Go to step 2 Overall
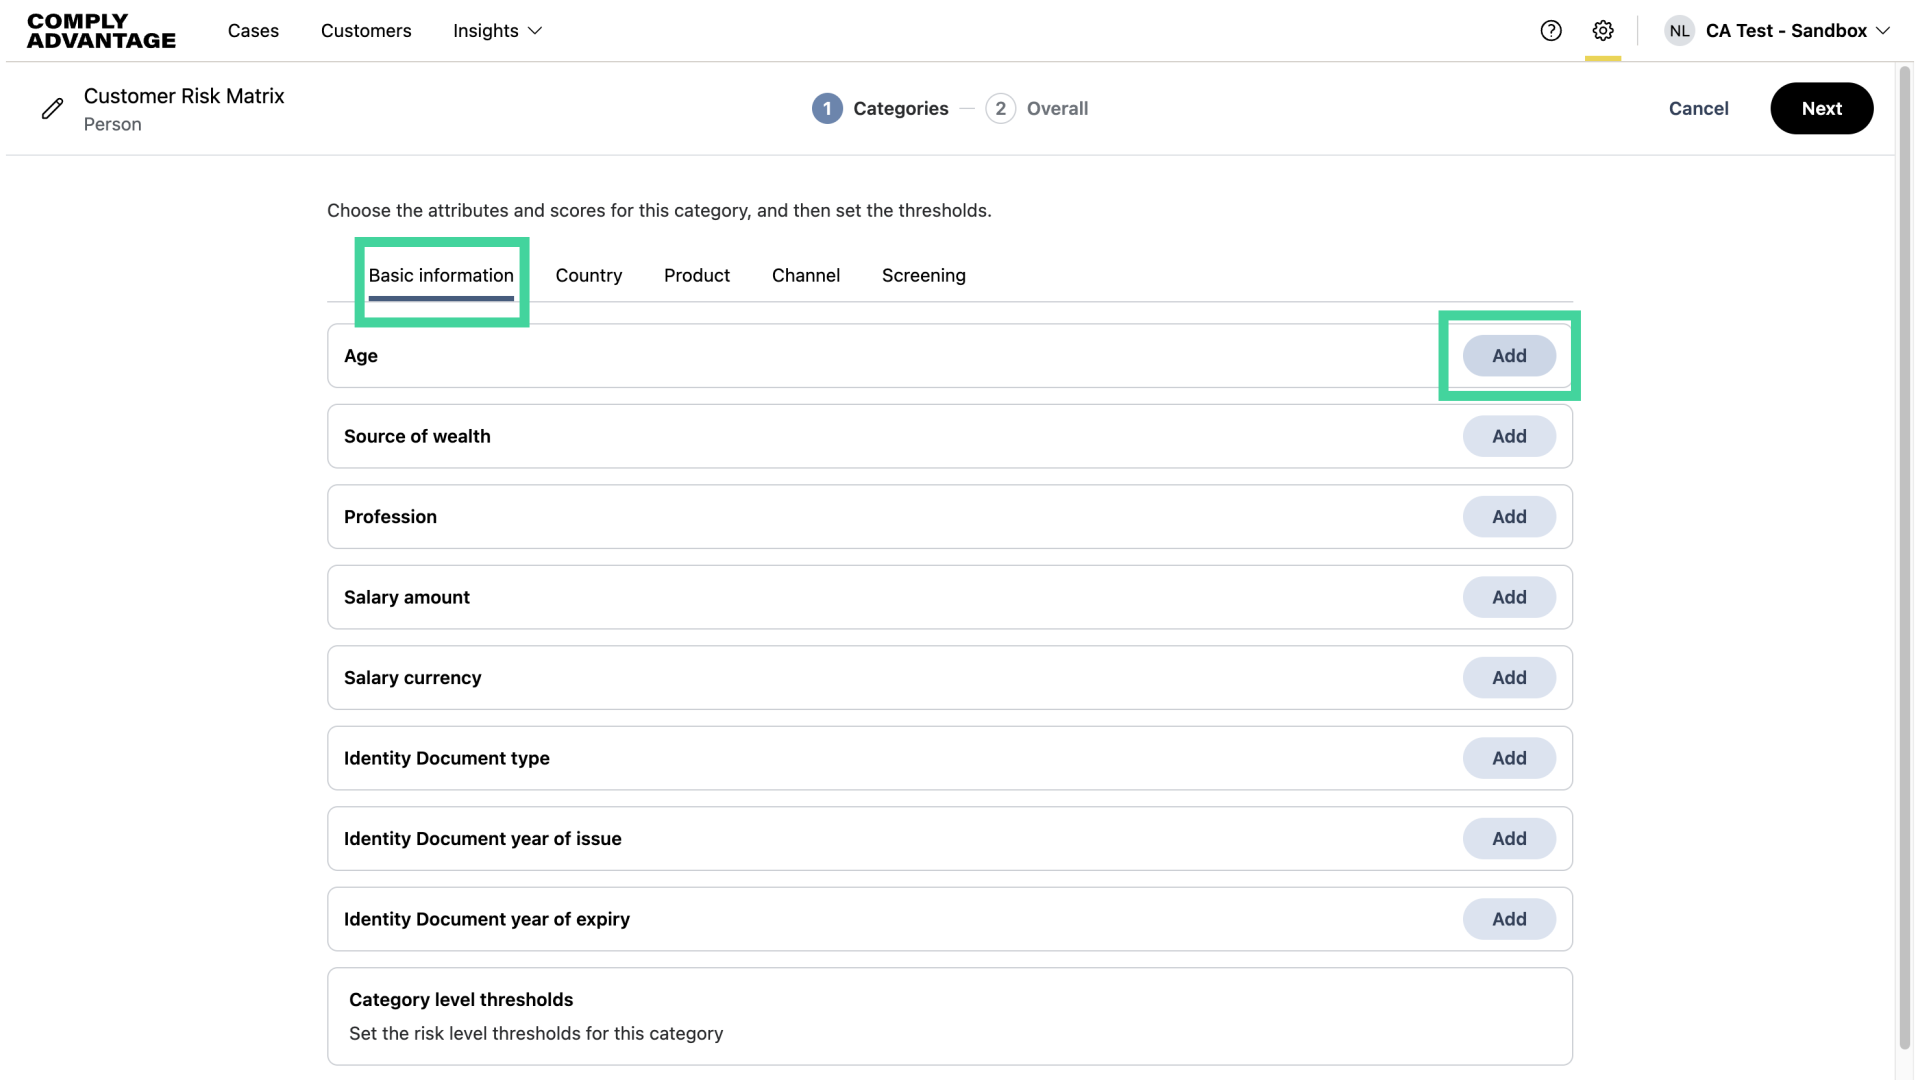The height and width of the screenshot is (1080, 1920). 1001,109
